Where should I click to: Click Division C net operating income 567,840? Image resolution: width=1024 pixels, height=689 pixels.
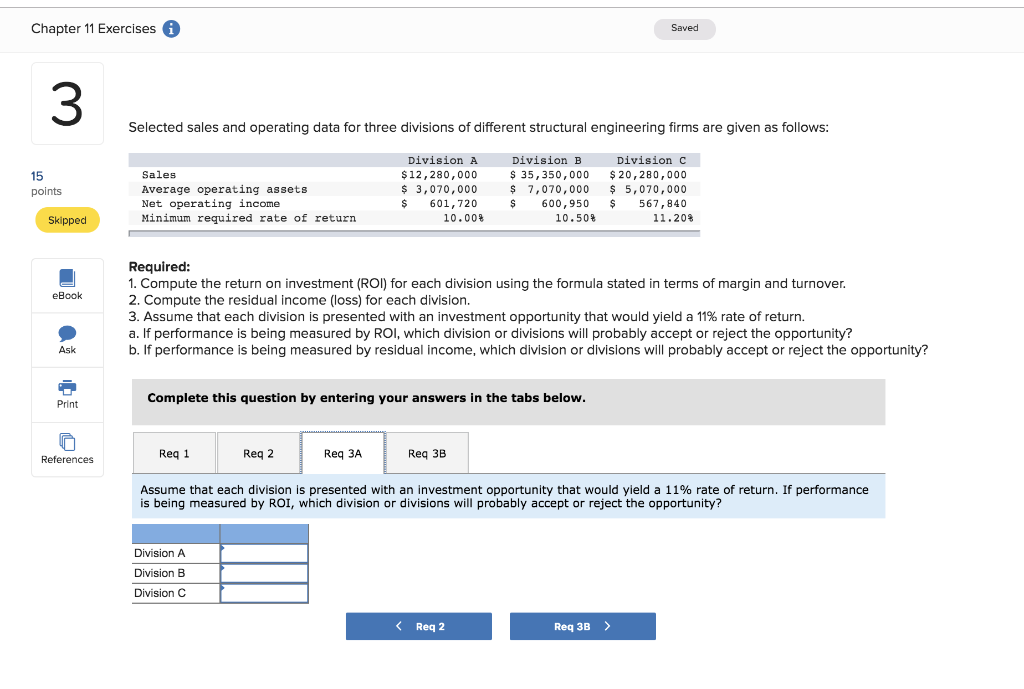click(x=662, y=204)
